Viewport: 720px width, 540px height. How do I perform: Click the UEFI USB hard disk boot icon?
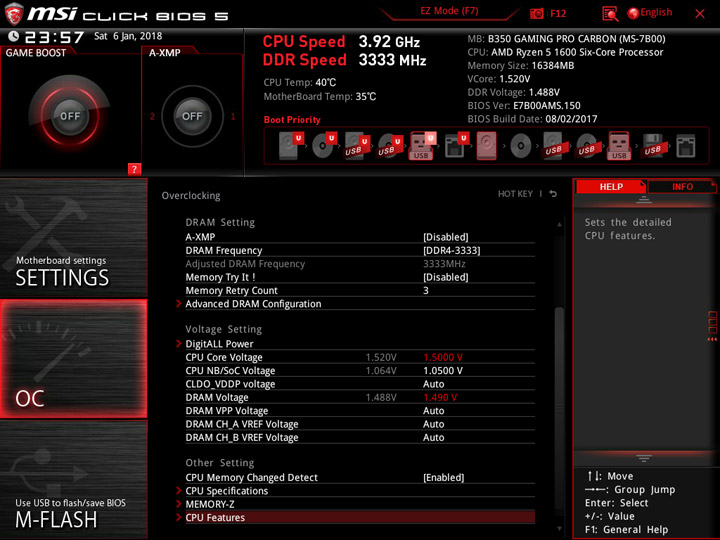357,146
